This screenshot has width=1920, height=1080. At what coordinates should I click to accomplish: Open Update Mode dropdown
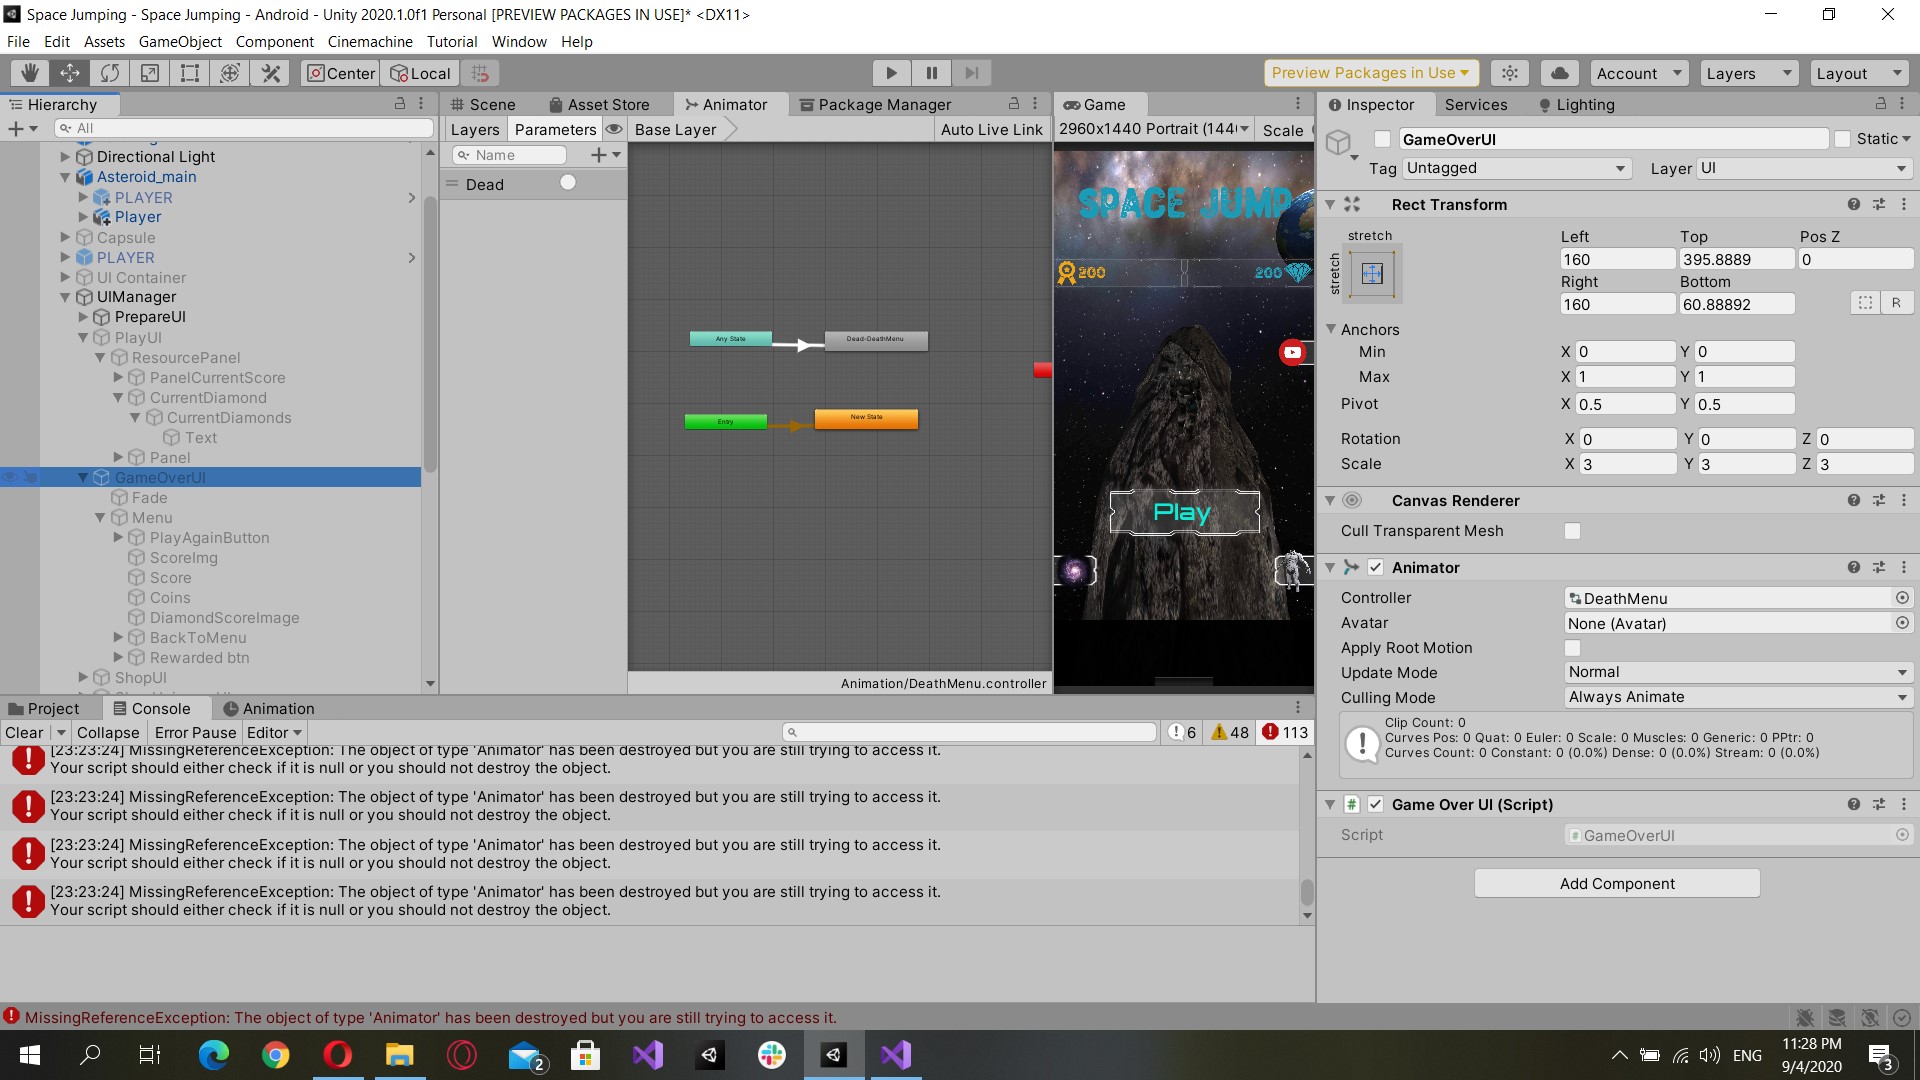click(x=1738, y=672)
